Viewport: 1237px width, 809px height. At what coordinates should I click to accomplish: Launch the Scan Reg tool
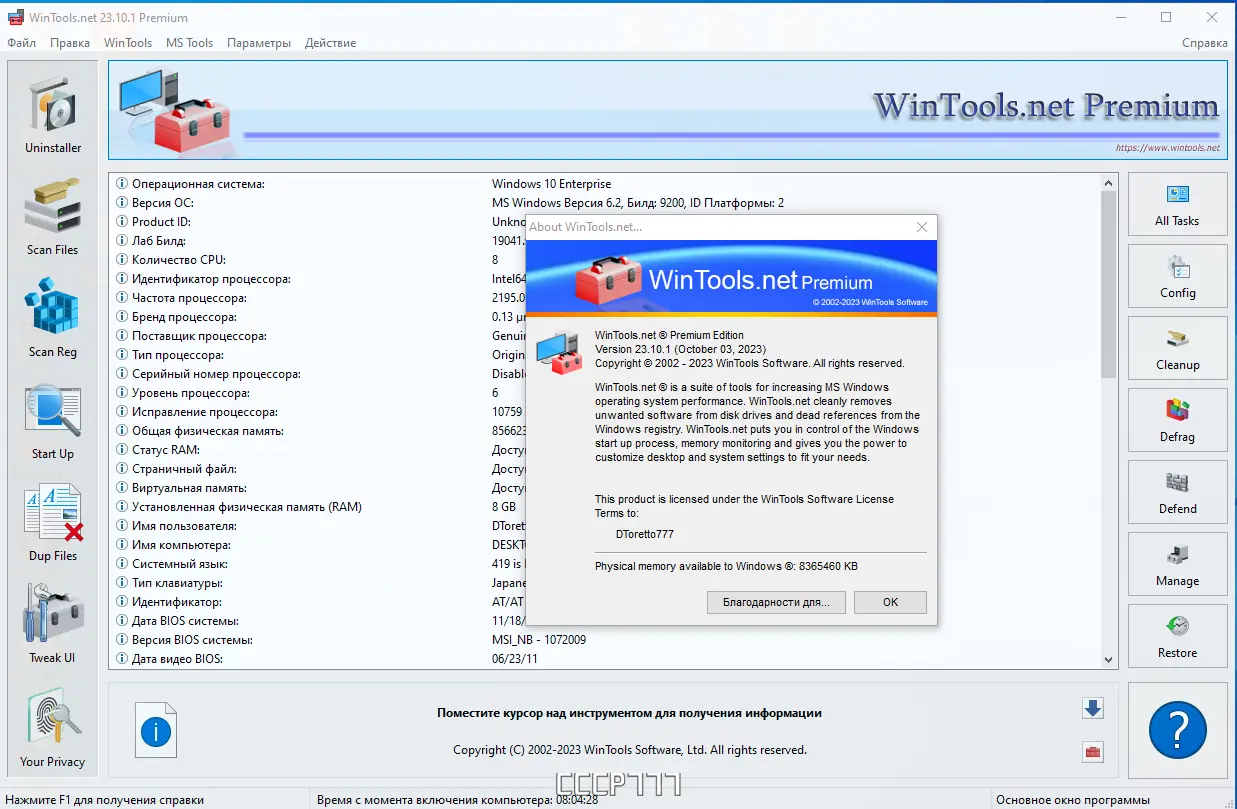[x=53, y=317]
